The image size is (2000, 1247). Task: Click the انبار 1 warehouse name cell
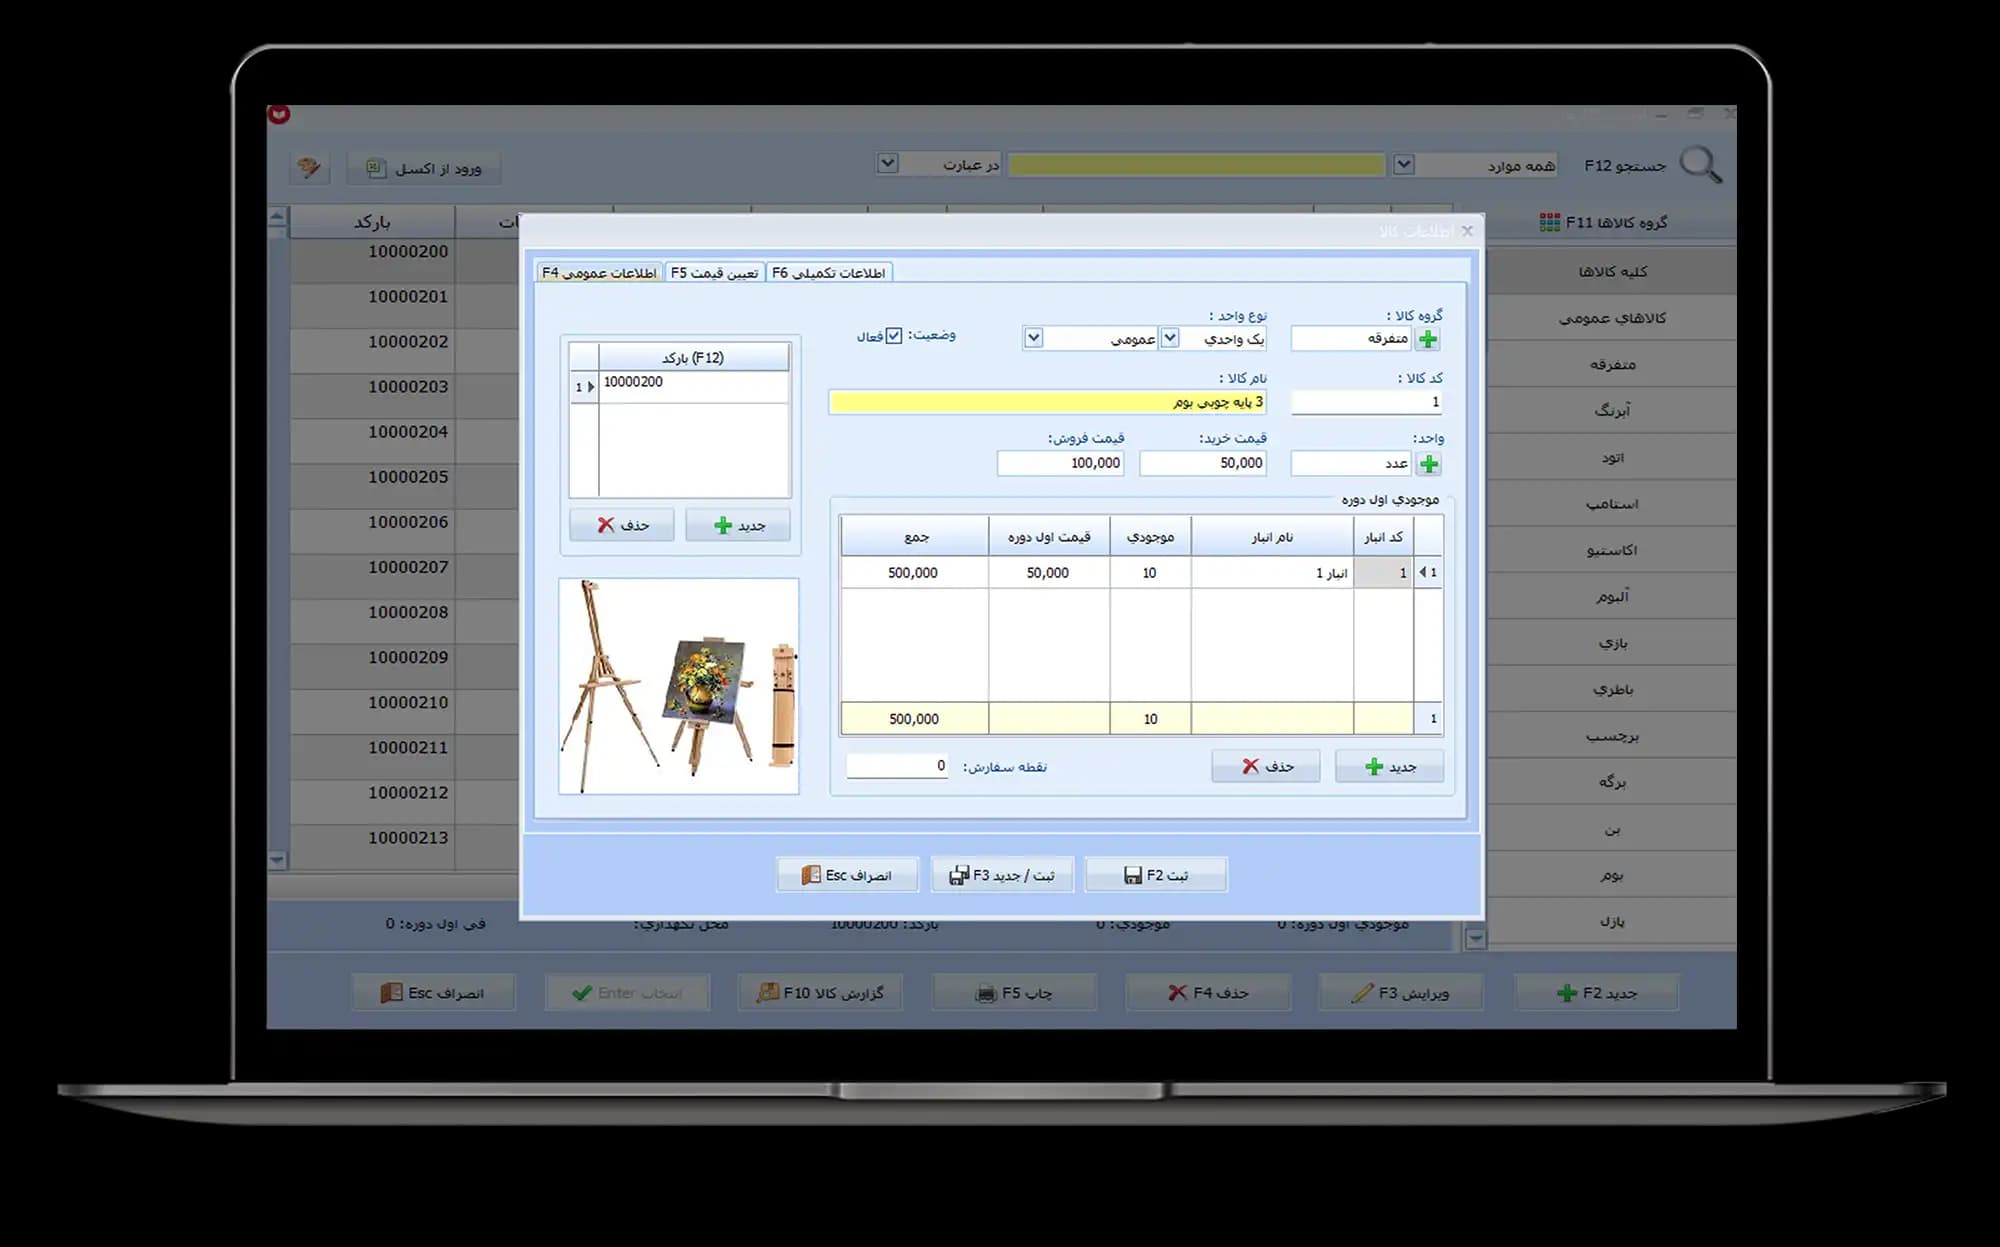pyautogui.click(x=1272, y=573)
